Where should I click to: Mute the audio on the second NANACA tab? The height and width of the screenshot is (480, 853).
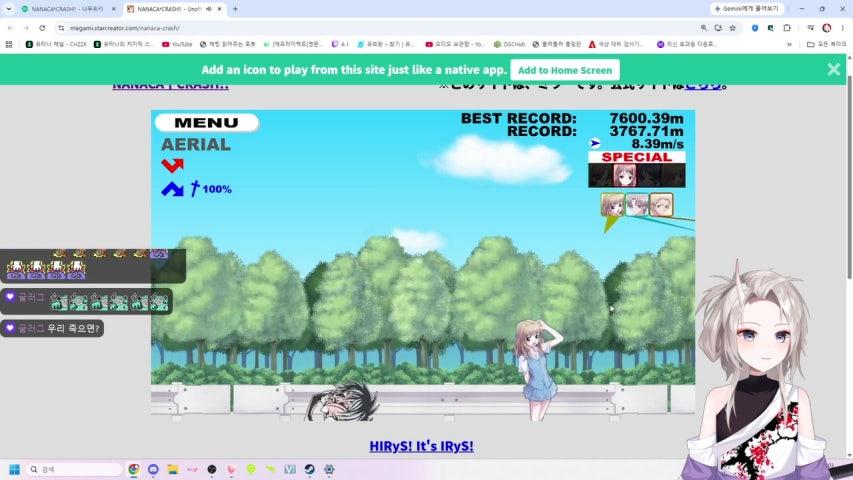pyautogui.click(x=209, y=9)
